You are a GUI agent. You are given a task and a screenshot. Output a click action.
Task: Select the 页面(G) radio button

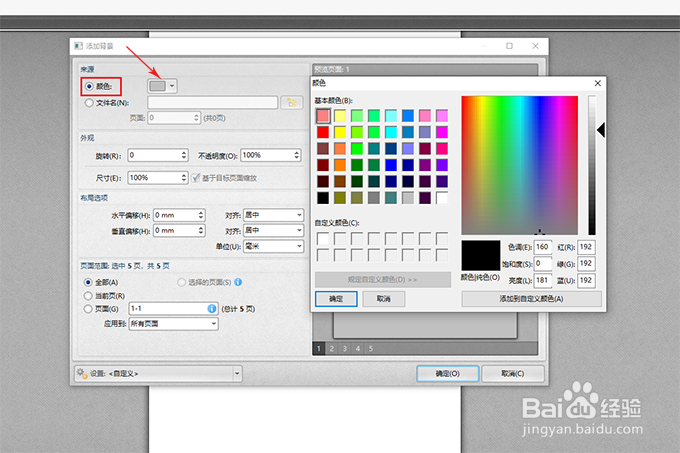pos(88,309)
